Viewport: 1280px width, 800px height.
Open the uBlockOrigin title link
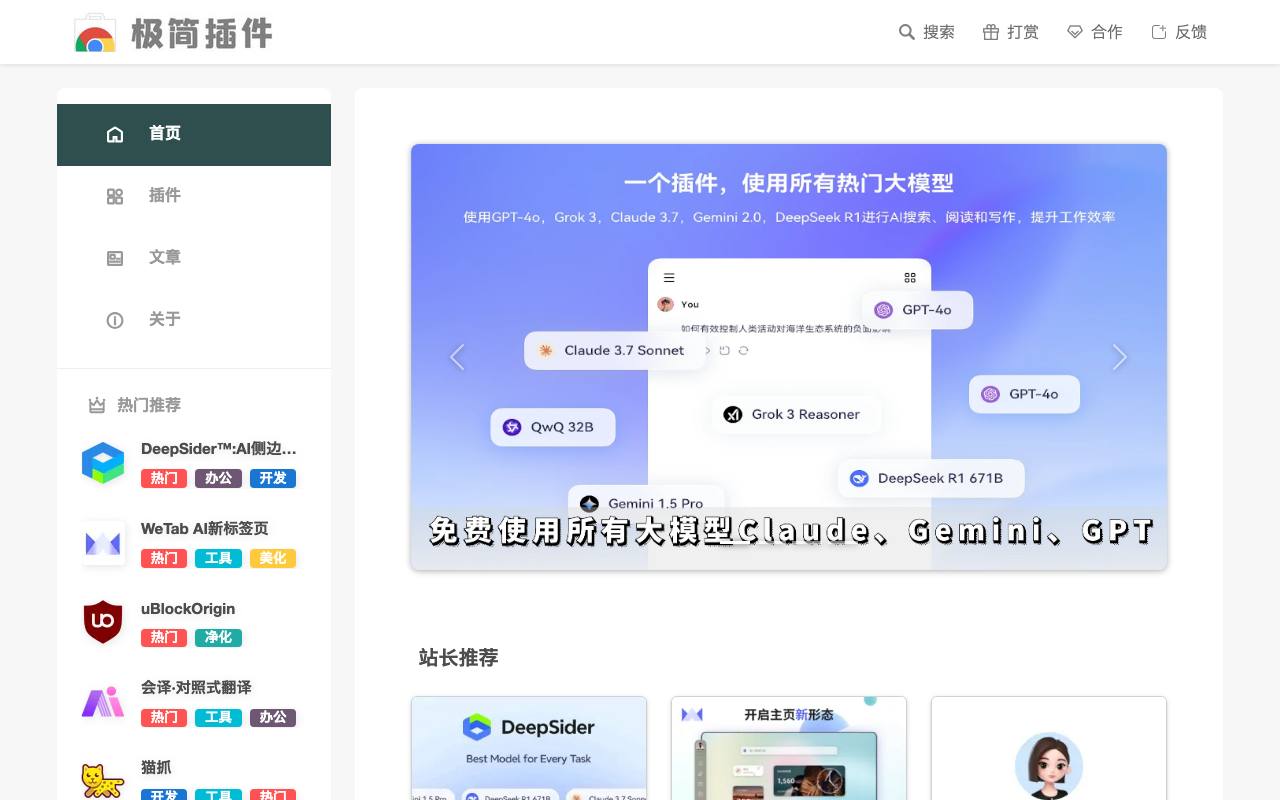188,609
